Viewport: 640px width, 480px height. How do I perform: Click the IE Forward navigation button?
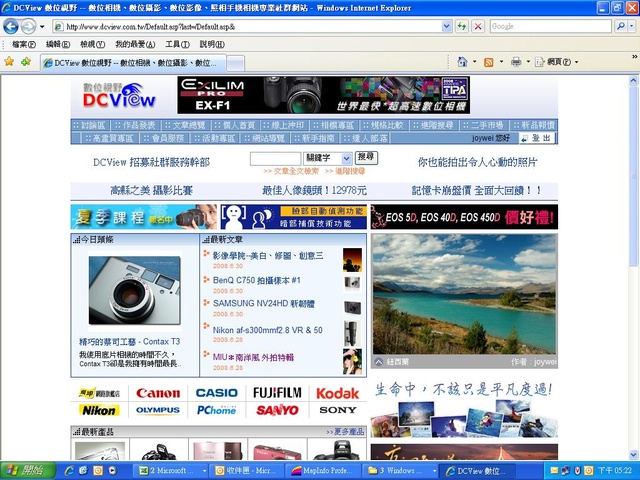click(28, 27)
